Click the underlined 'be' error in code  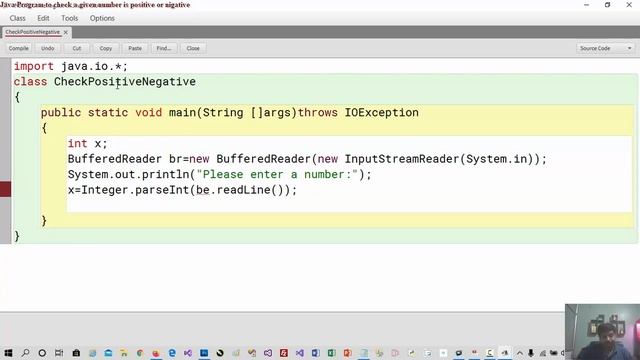(x=203, y=190)
